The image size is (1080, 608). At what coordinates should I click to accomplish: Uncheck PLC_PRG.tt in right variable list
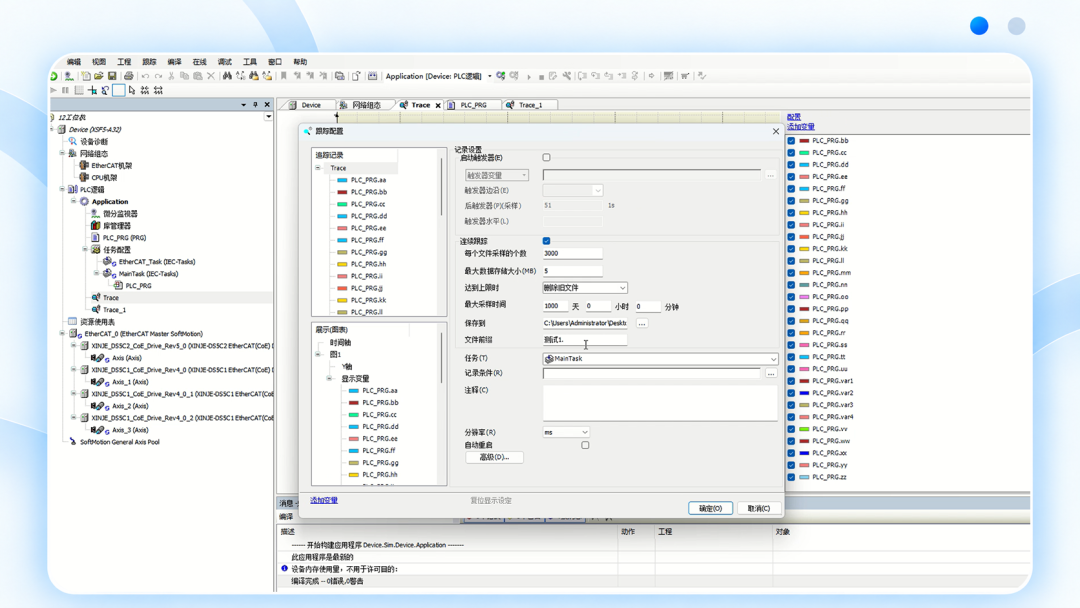click(x=791, y=357)
